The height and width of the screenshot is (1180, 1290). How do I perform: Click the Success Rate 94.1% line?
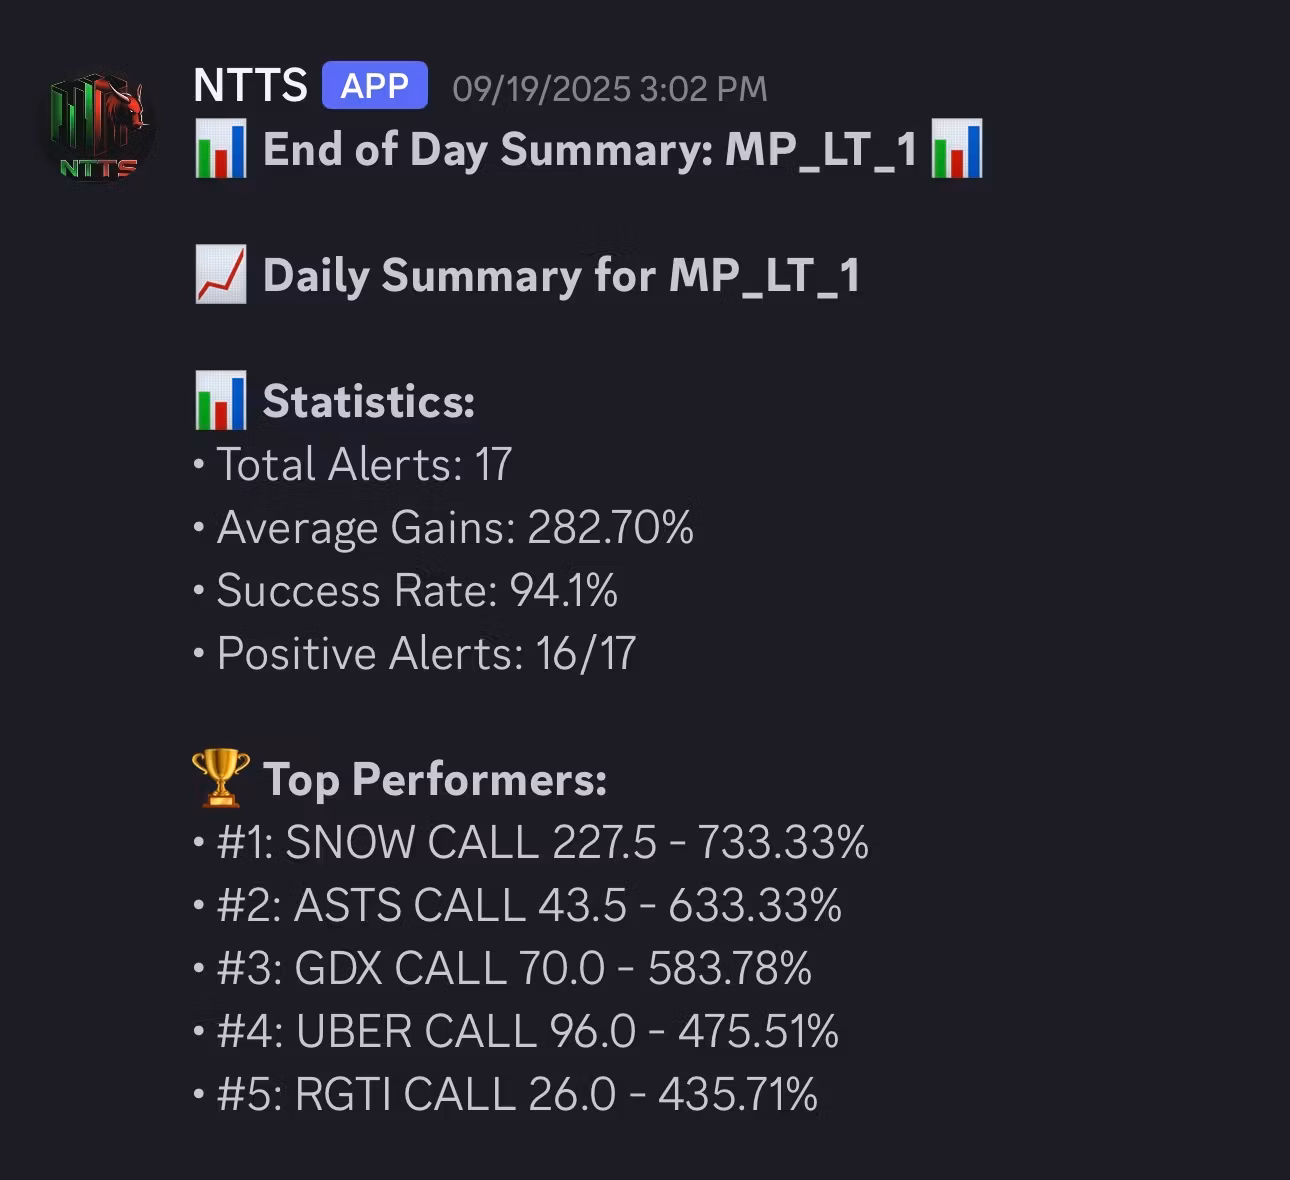click(417, 591)
